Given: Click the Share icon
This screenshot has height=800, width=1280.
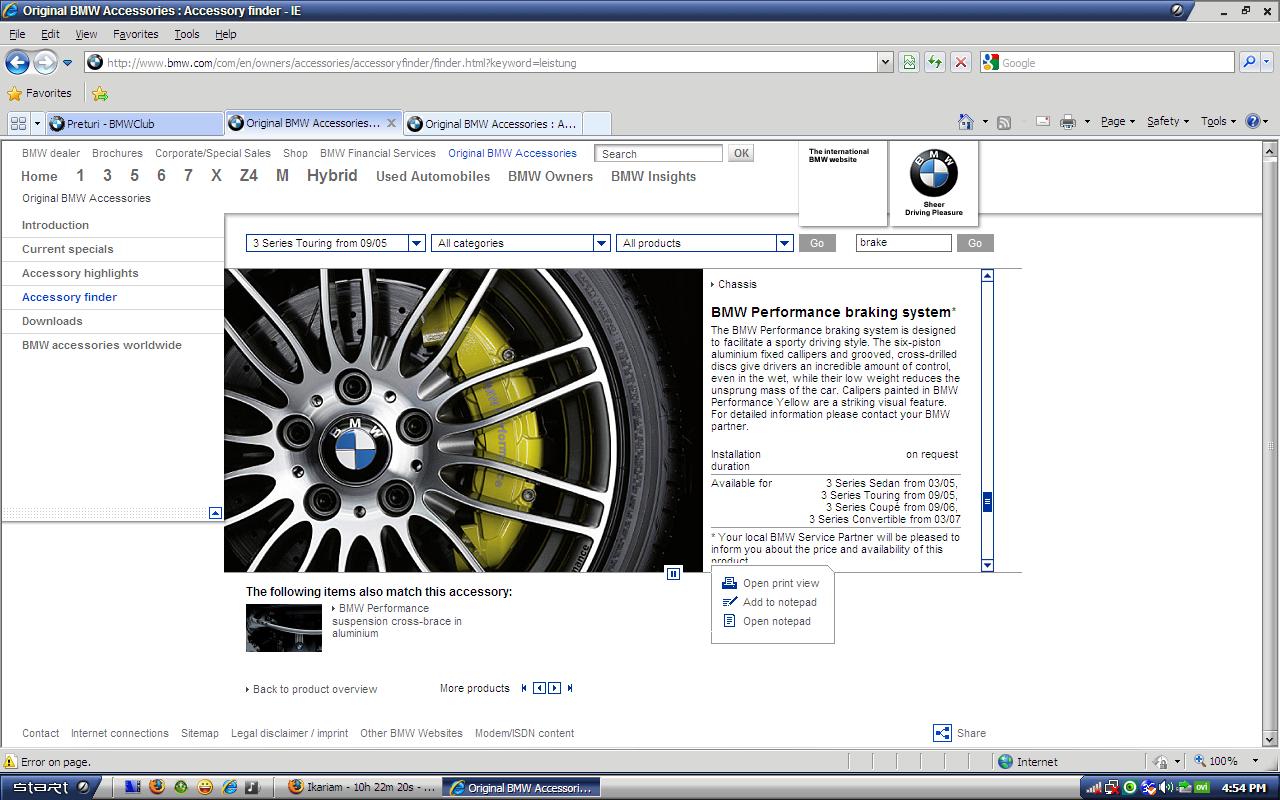Looking at the screenshot, I should (x=942, y=733).
